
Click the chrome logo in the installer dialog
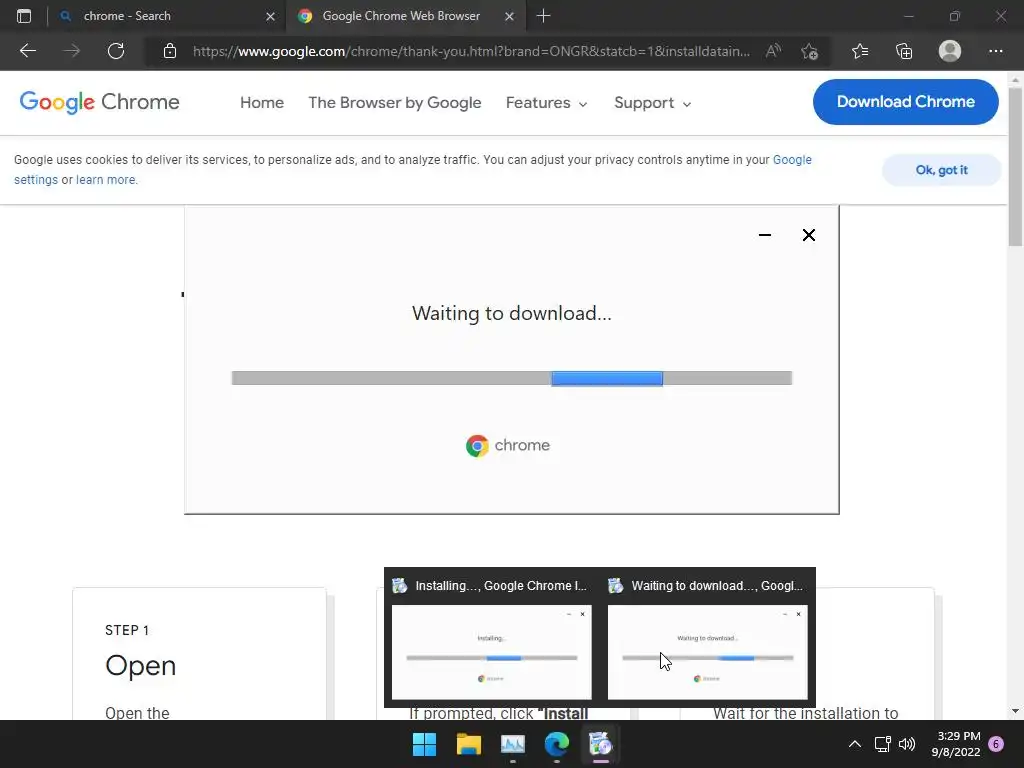[x=508, y=445]
